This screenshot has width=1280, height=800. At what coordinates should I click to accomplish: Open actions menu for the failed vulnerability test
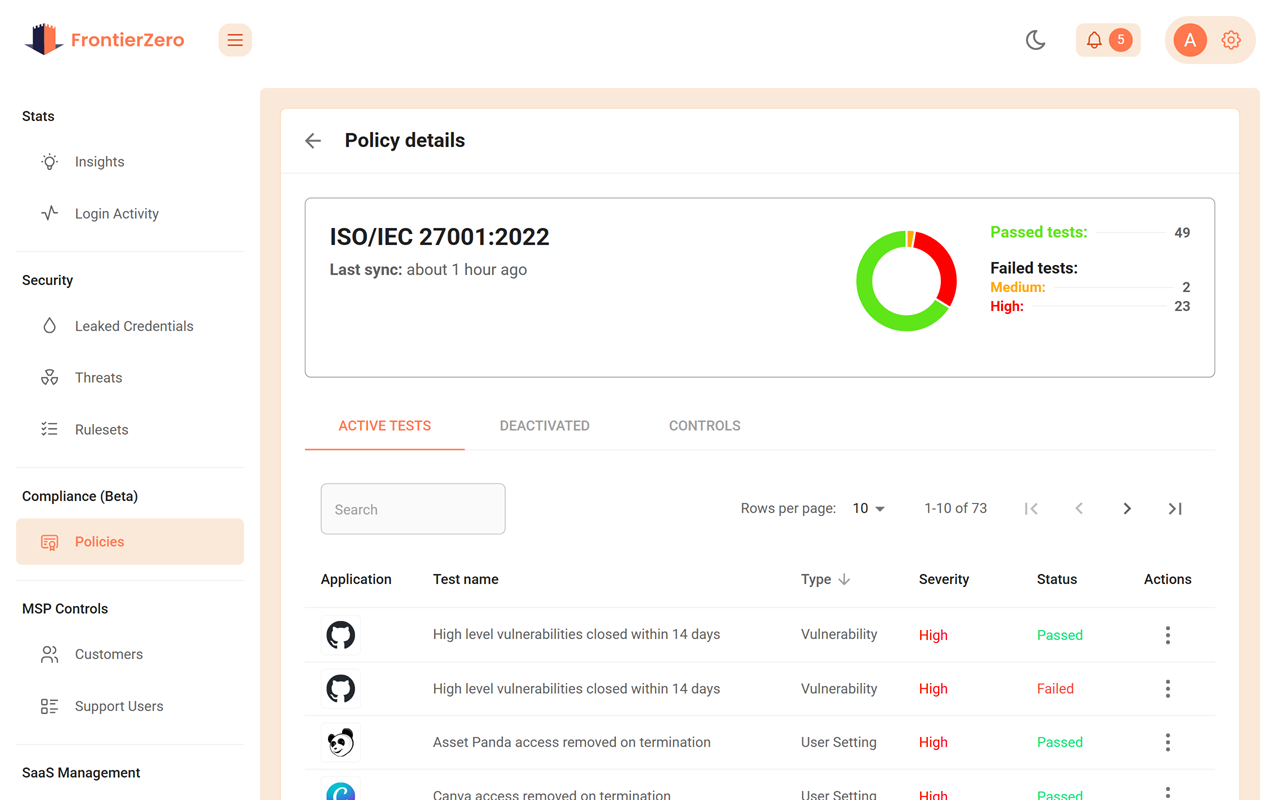(1167, 688)
